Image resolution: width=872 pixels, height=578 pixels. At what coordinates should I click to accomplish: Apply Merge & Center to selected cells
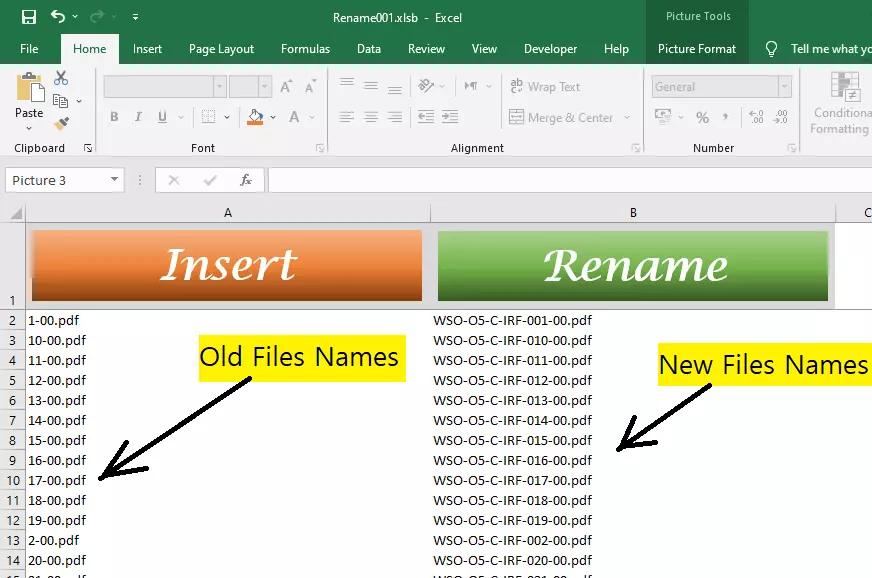point(564,117)
